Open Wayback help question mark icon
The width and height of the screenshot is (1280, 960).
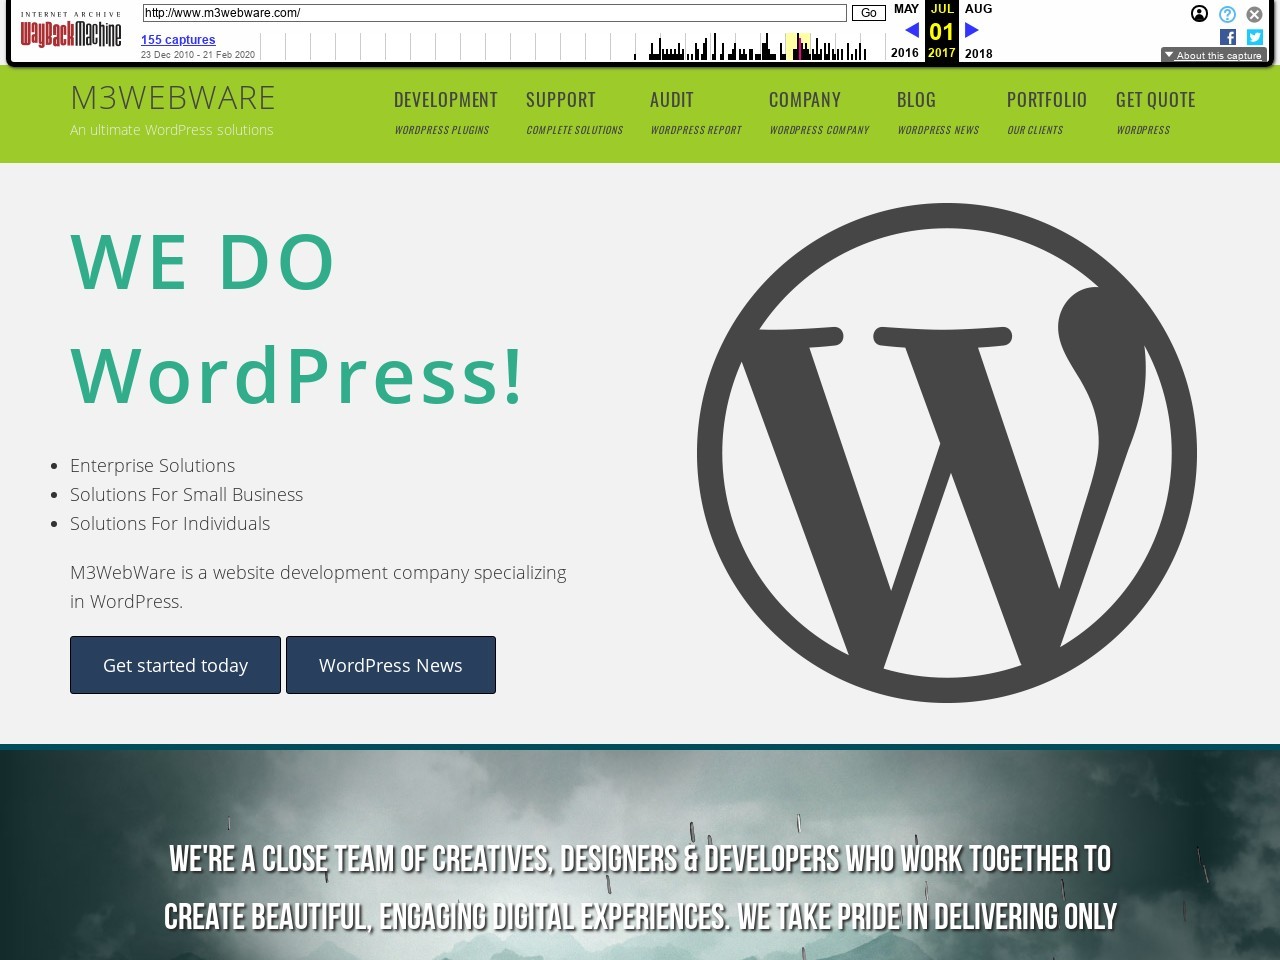click(x=1227, y=14)
